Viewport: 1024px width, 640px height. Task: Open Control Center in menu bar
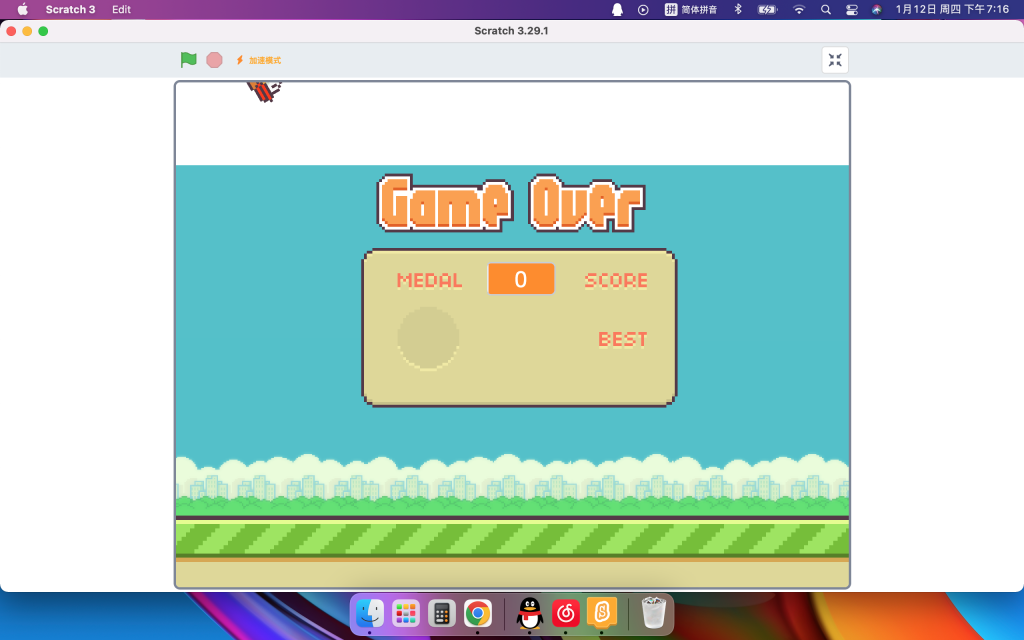pyautogui.click(x=852, y=9)
